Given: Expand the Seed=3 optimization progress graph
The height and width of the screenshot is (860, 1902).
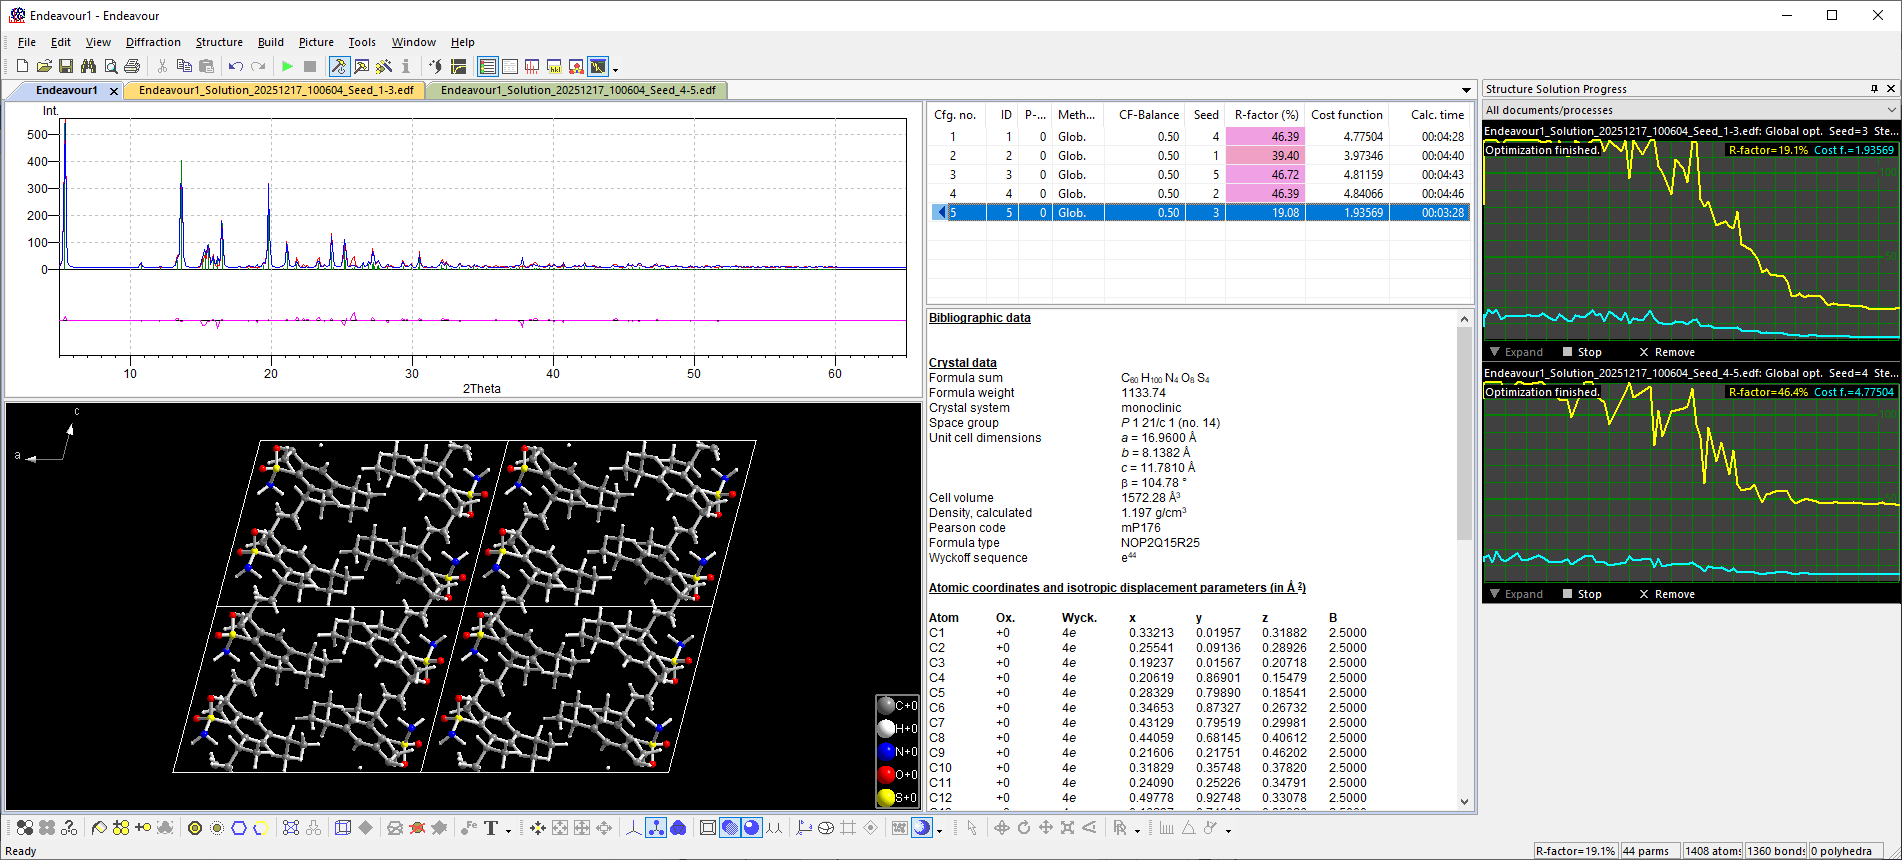Looking at the screenshot, I should coord(1516,352).
